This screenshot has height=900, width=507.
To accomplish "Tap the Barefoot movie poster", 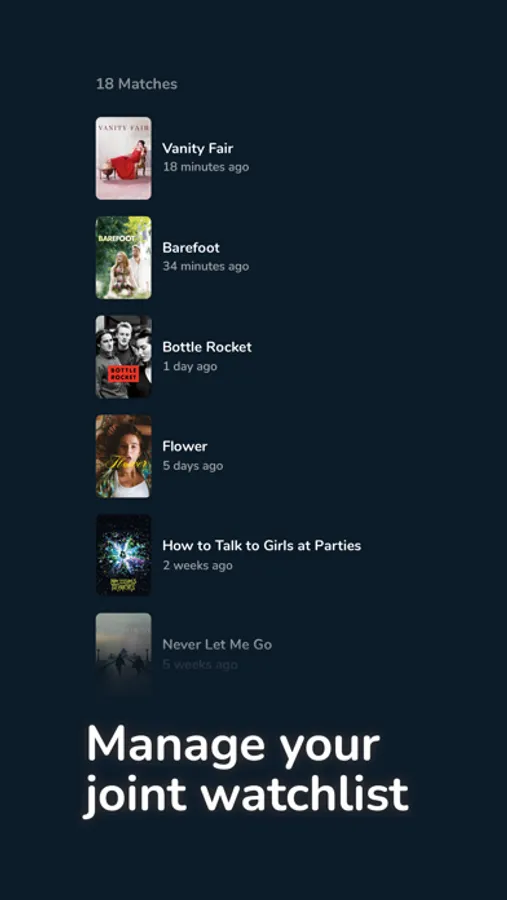I will pyautogui.click(x=123, y=258).
